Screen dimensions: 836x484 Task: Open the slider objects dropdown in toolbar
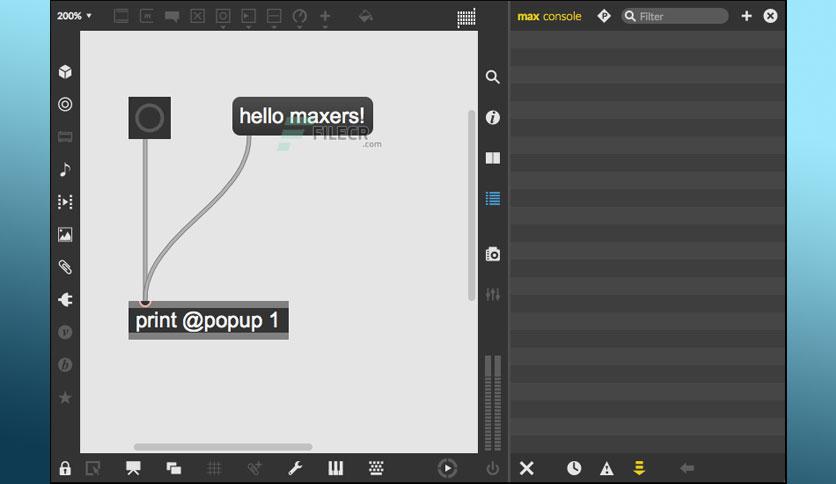click(x=274, y=17)
